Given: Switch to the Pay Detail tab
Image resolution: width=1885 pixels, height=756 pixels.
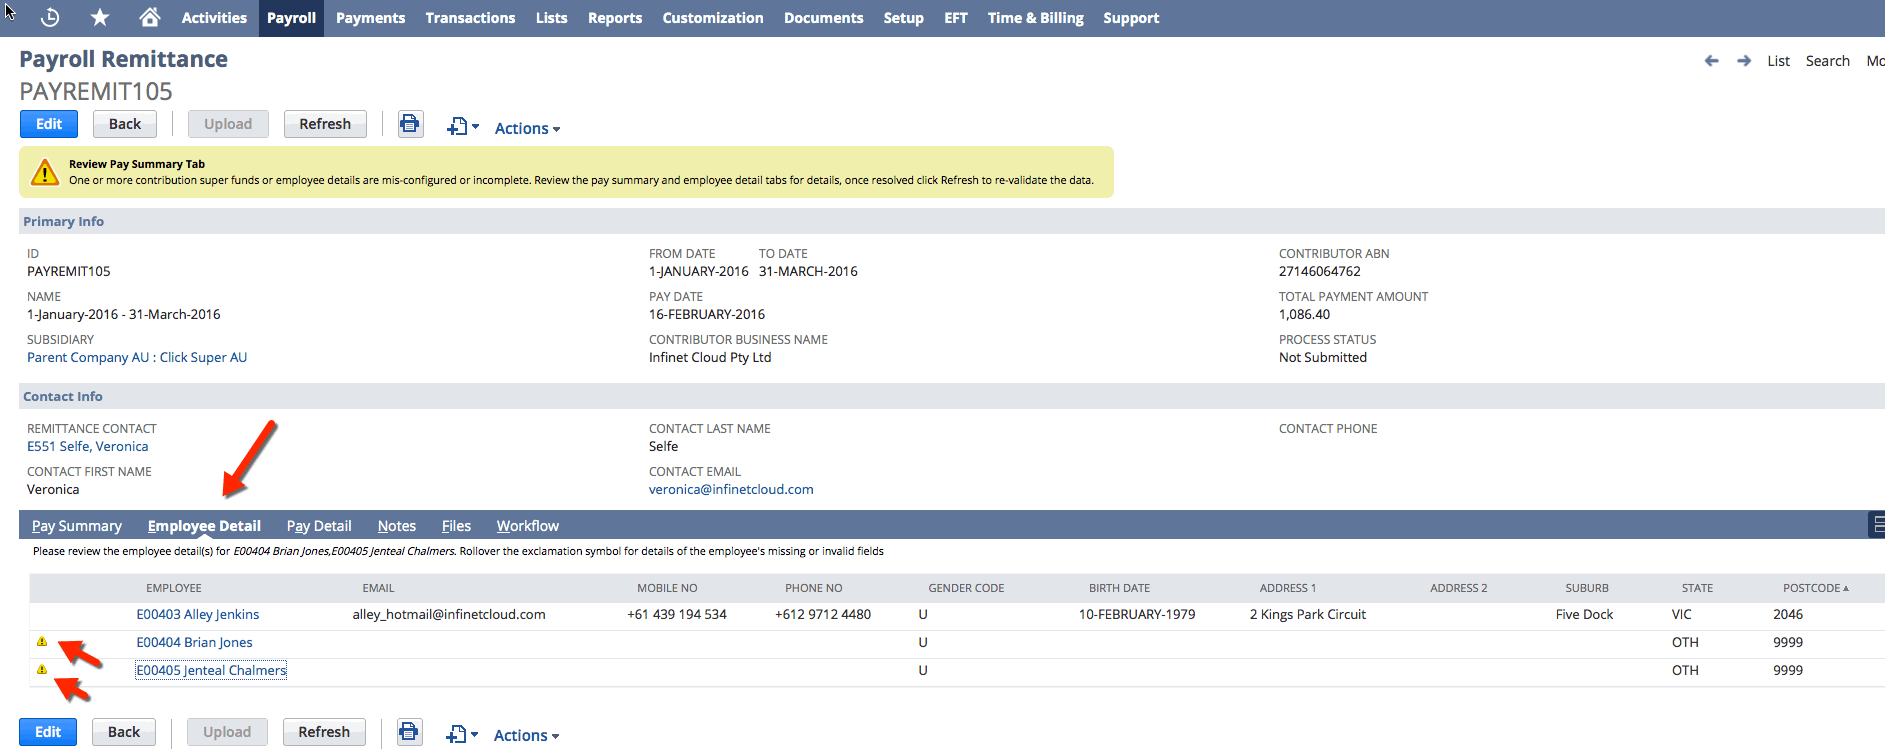Looking at the screenshot, I should coord(319,526).
